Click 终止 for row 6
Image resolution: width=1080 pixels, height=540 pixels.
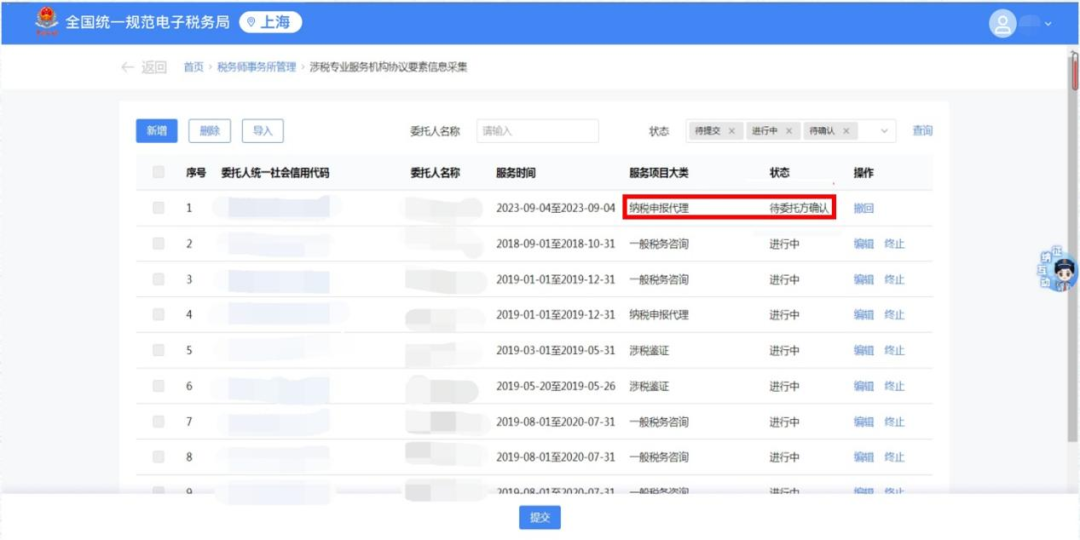[x=894, y=386]
